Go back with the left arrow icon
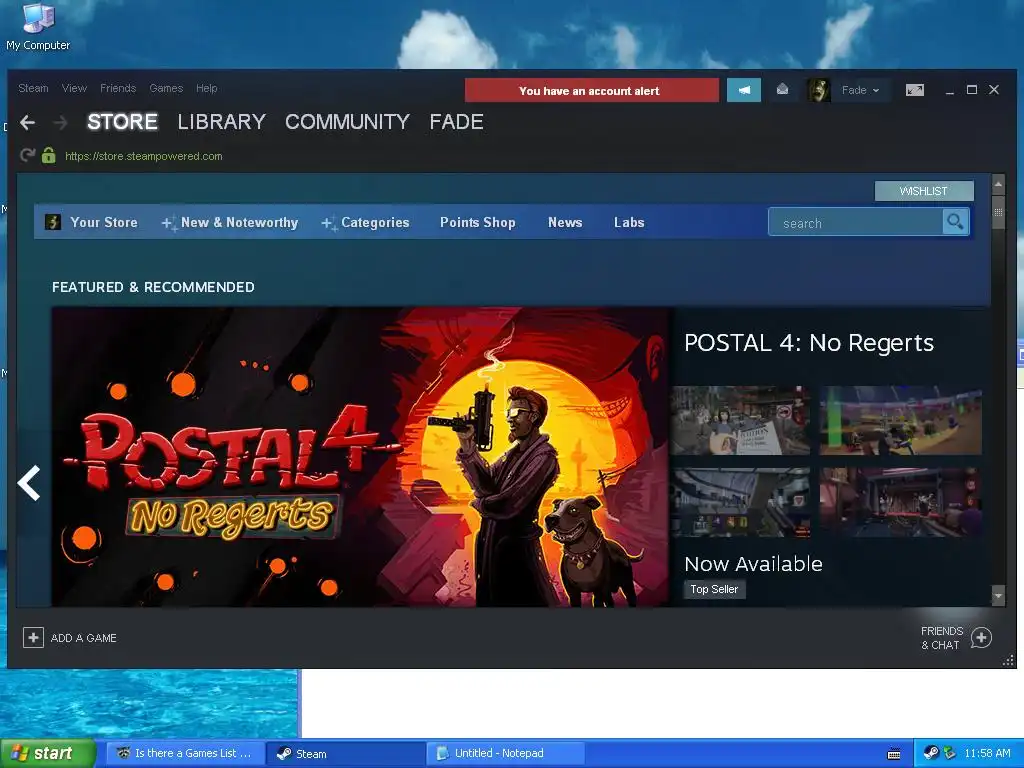Viewport: 1024px width, 768px height. point(27,122)
